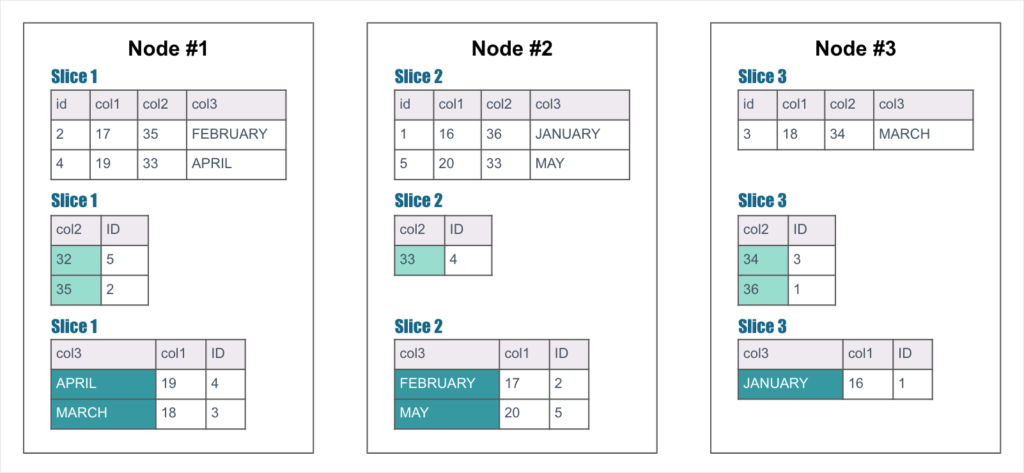Click the teal MARCH cell in Node #1
Image resolution: width=1024 pixels, height=473 pixels.
pos(104,413)
